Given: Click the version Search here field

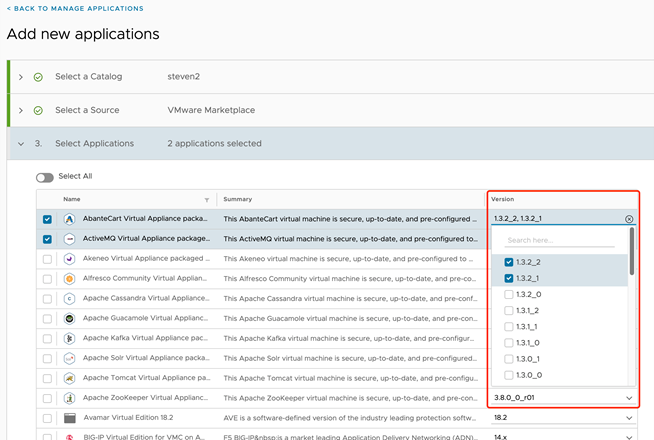Looking at the screenshot, I should click(x=559, y=241).
